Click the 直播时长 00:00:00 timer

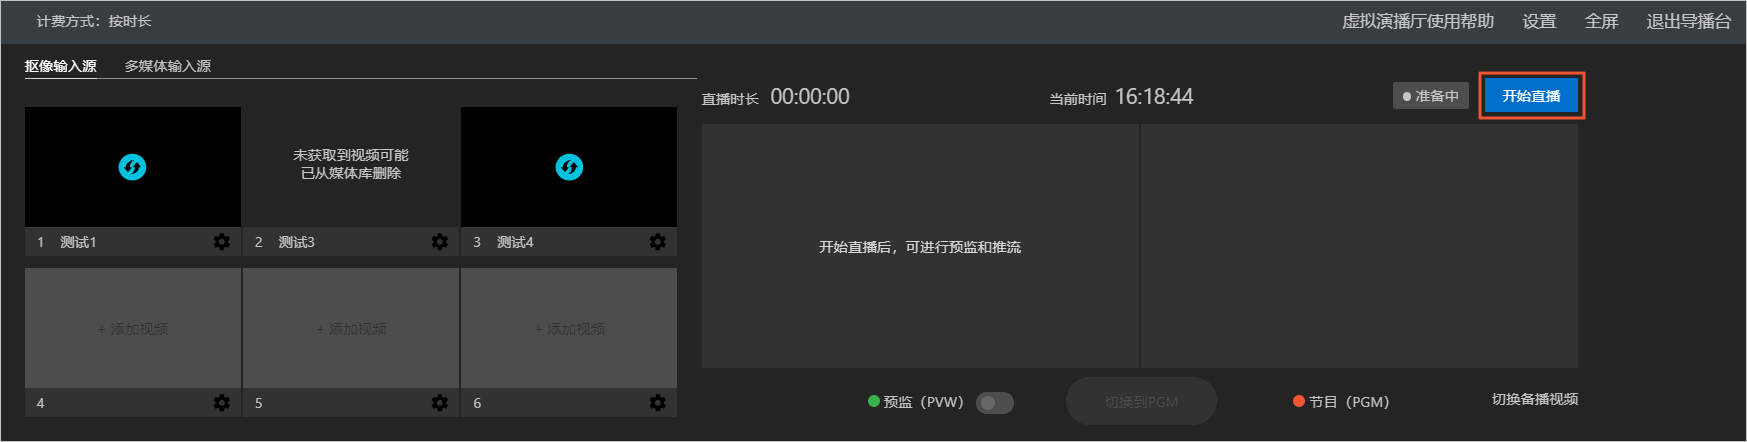tap(776, 97)
